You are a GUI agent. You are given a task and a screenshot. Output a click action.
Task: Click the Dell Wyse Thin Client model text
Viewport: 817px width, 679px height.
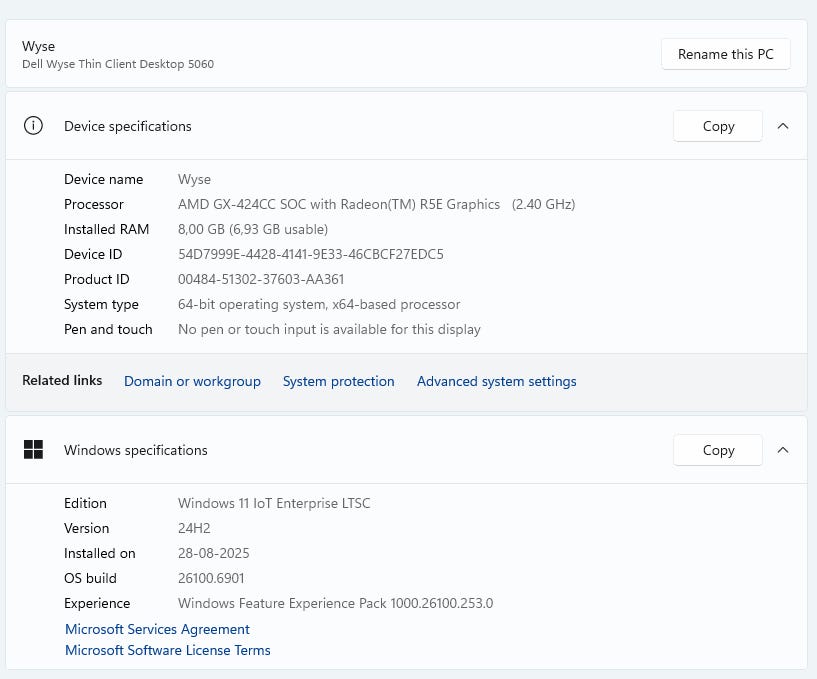(118, 64)
